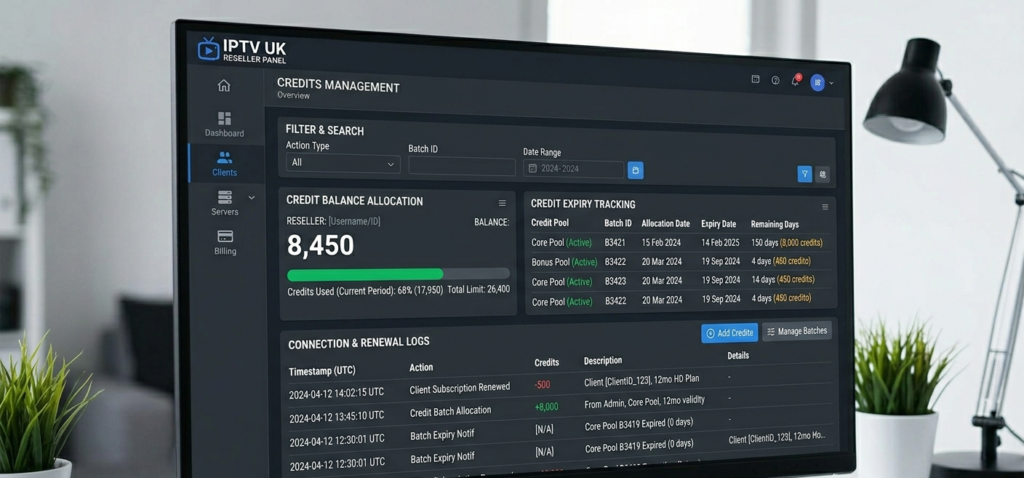1024x478 pixels.
Task: Open the Action Type 'All' dropdown
Action: (x=343, y=163)
